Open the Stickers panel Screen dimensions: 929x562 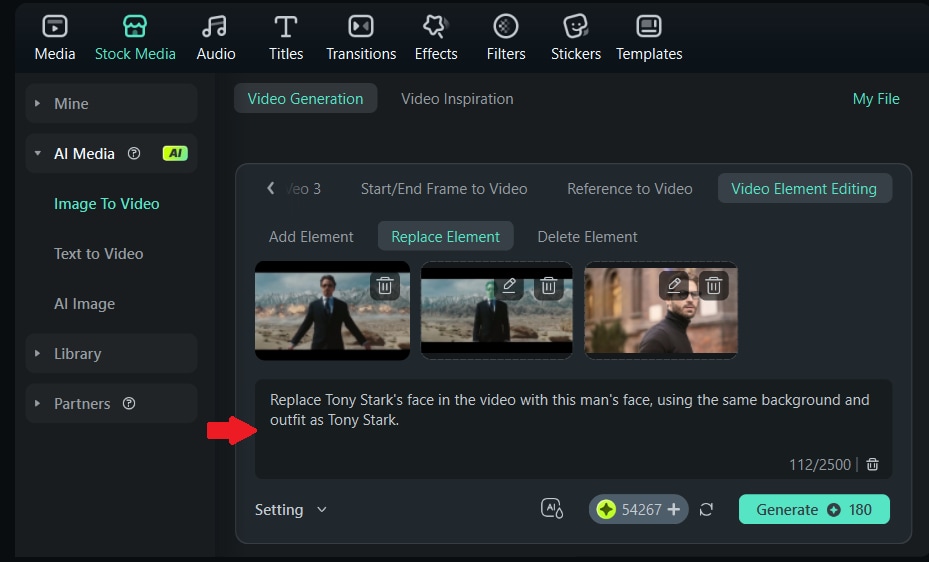[x=576, y=38]
